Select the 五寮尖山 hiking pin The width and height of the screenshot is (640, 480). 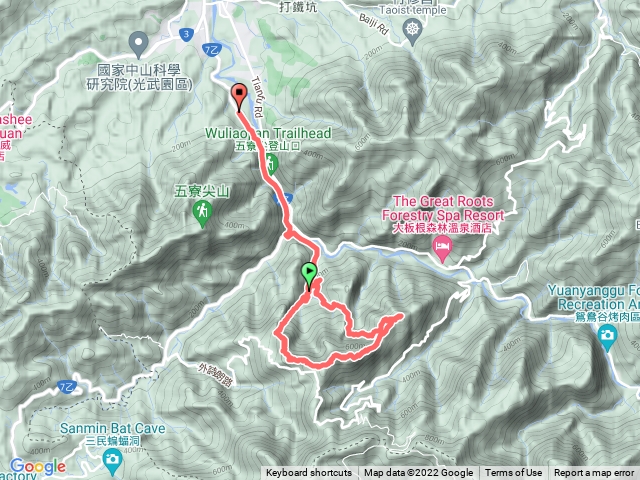click(202, 213)
